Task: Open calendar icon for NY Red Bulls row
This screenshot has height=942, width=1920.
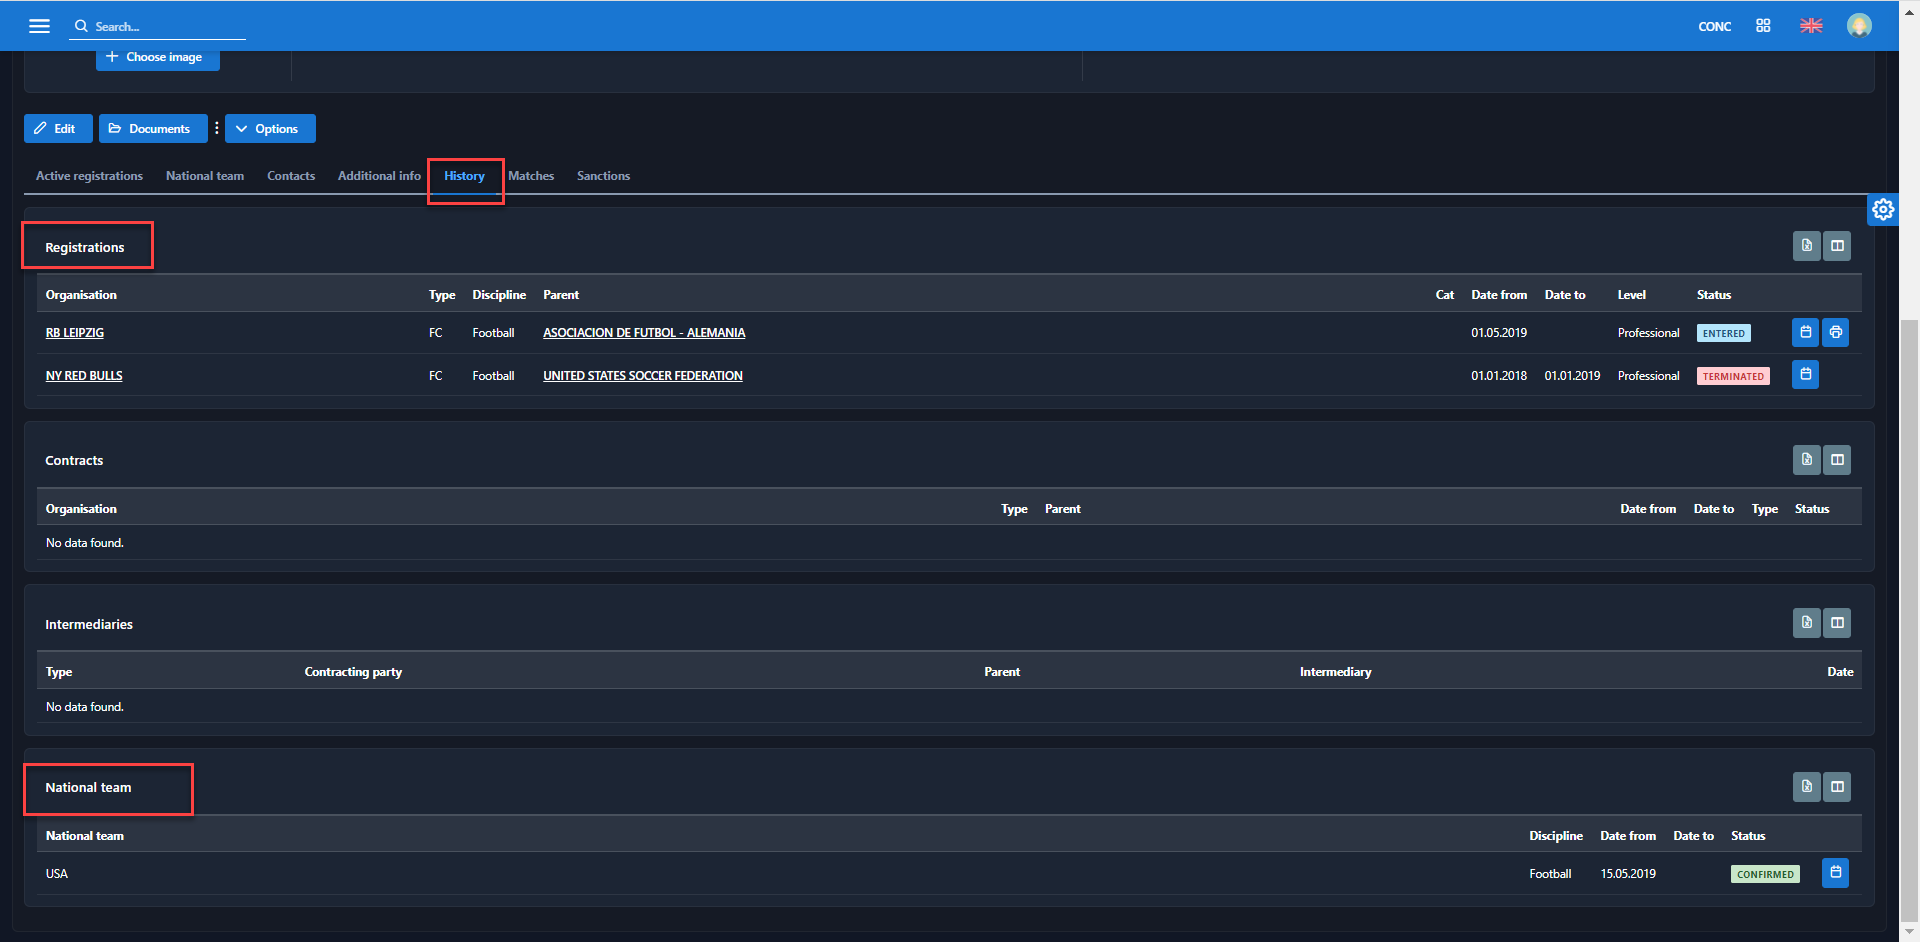Action: [x=1805, y=375]
